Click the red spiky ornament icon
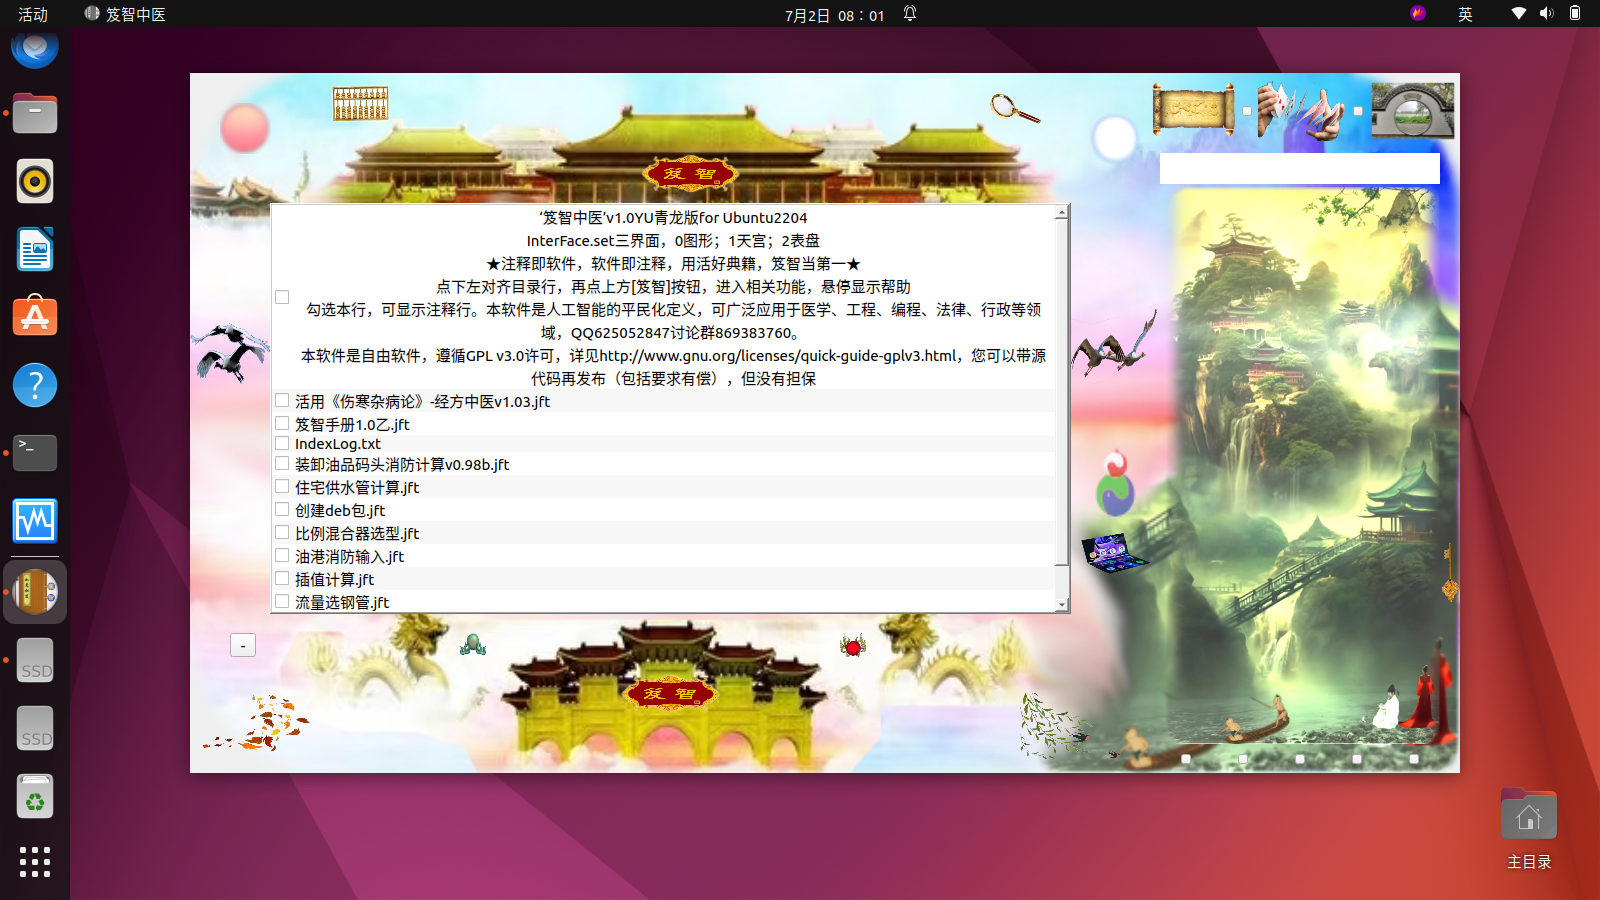 853,647
